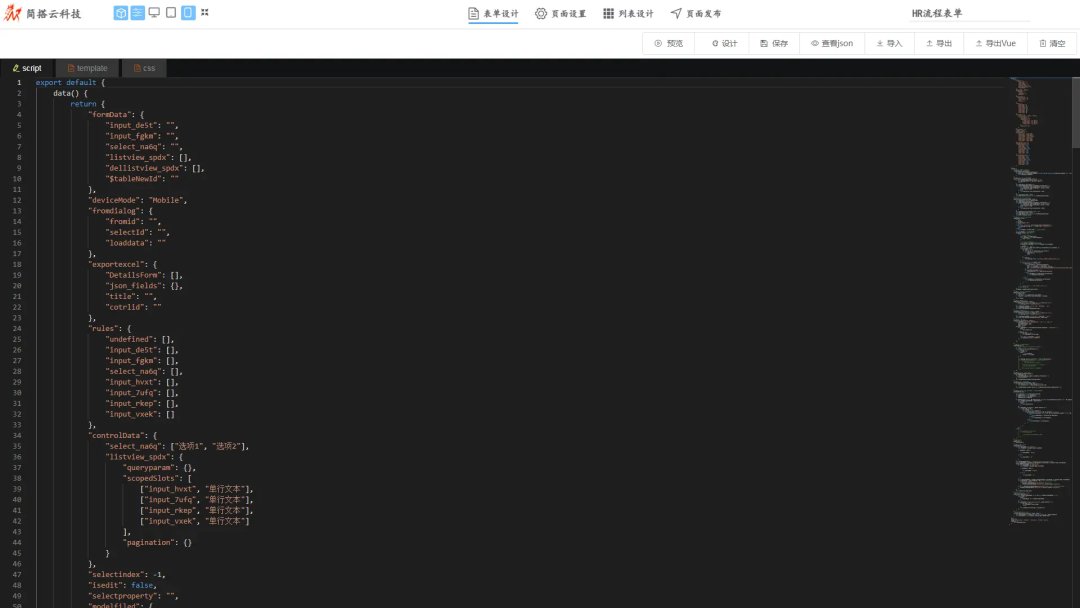The image size is (1080, 608).
Task: Open the 页面发布 tab
Action: (696, 14)
